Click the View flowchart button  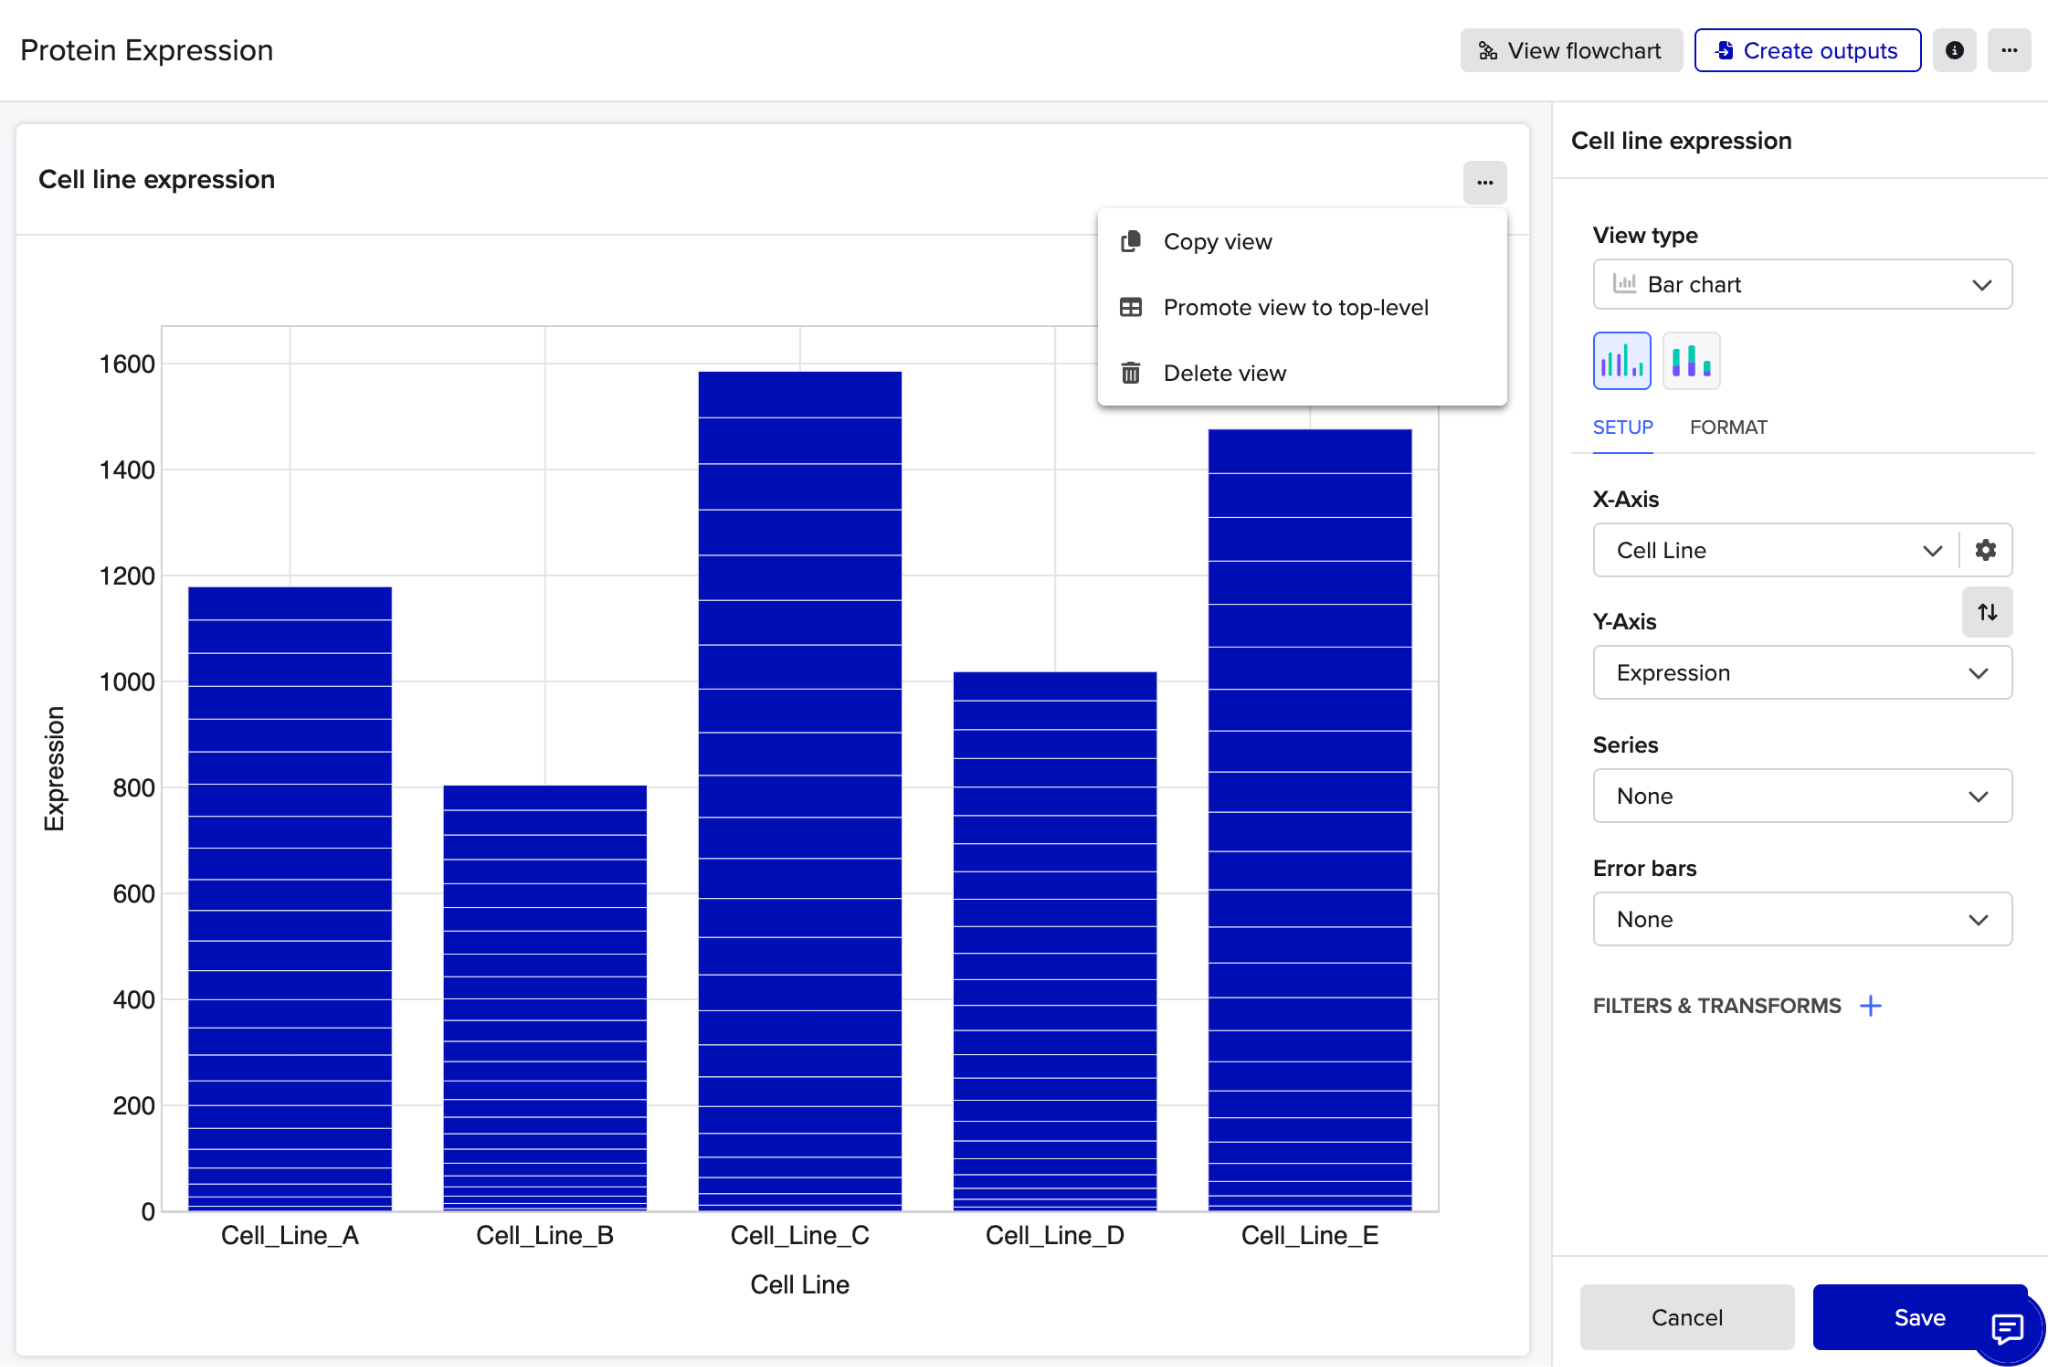(x=1571, y=50)
